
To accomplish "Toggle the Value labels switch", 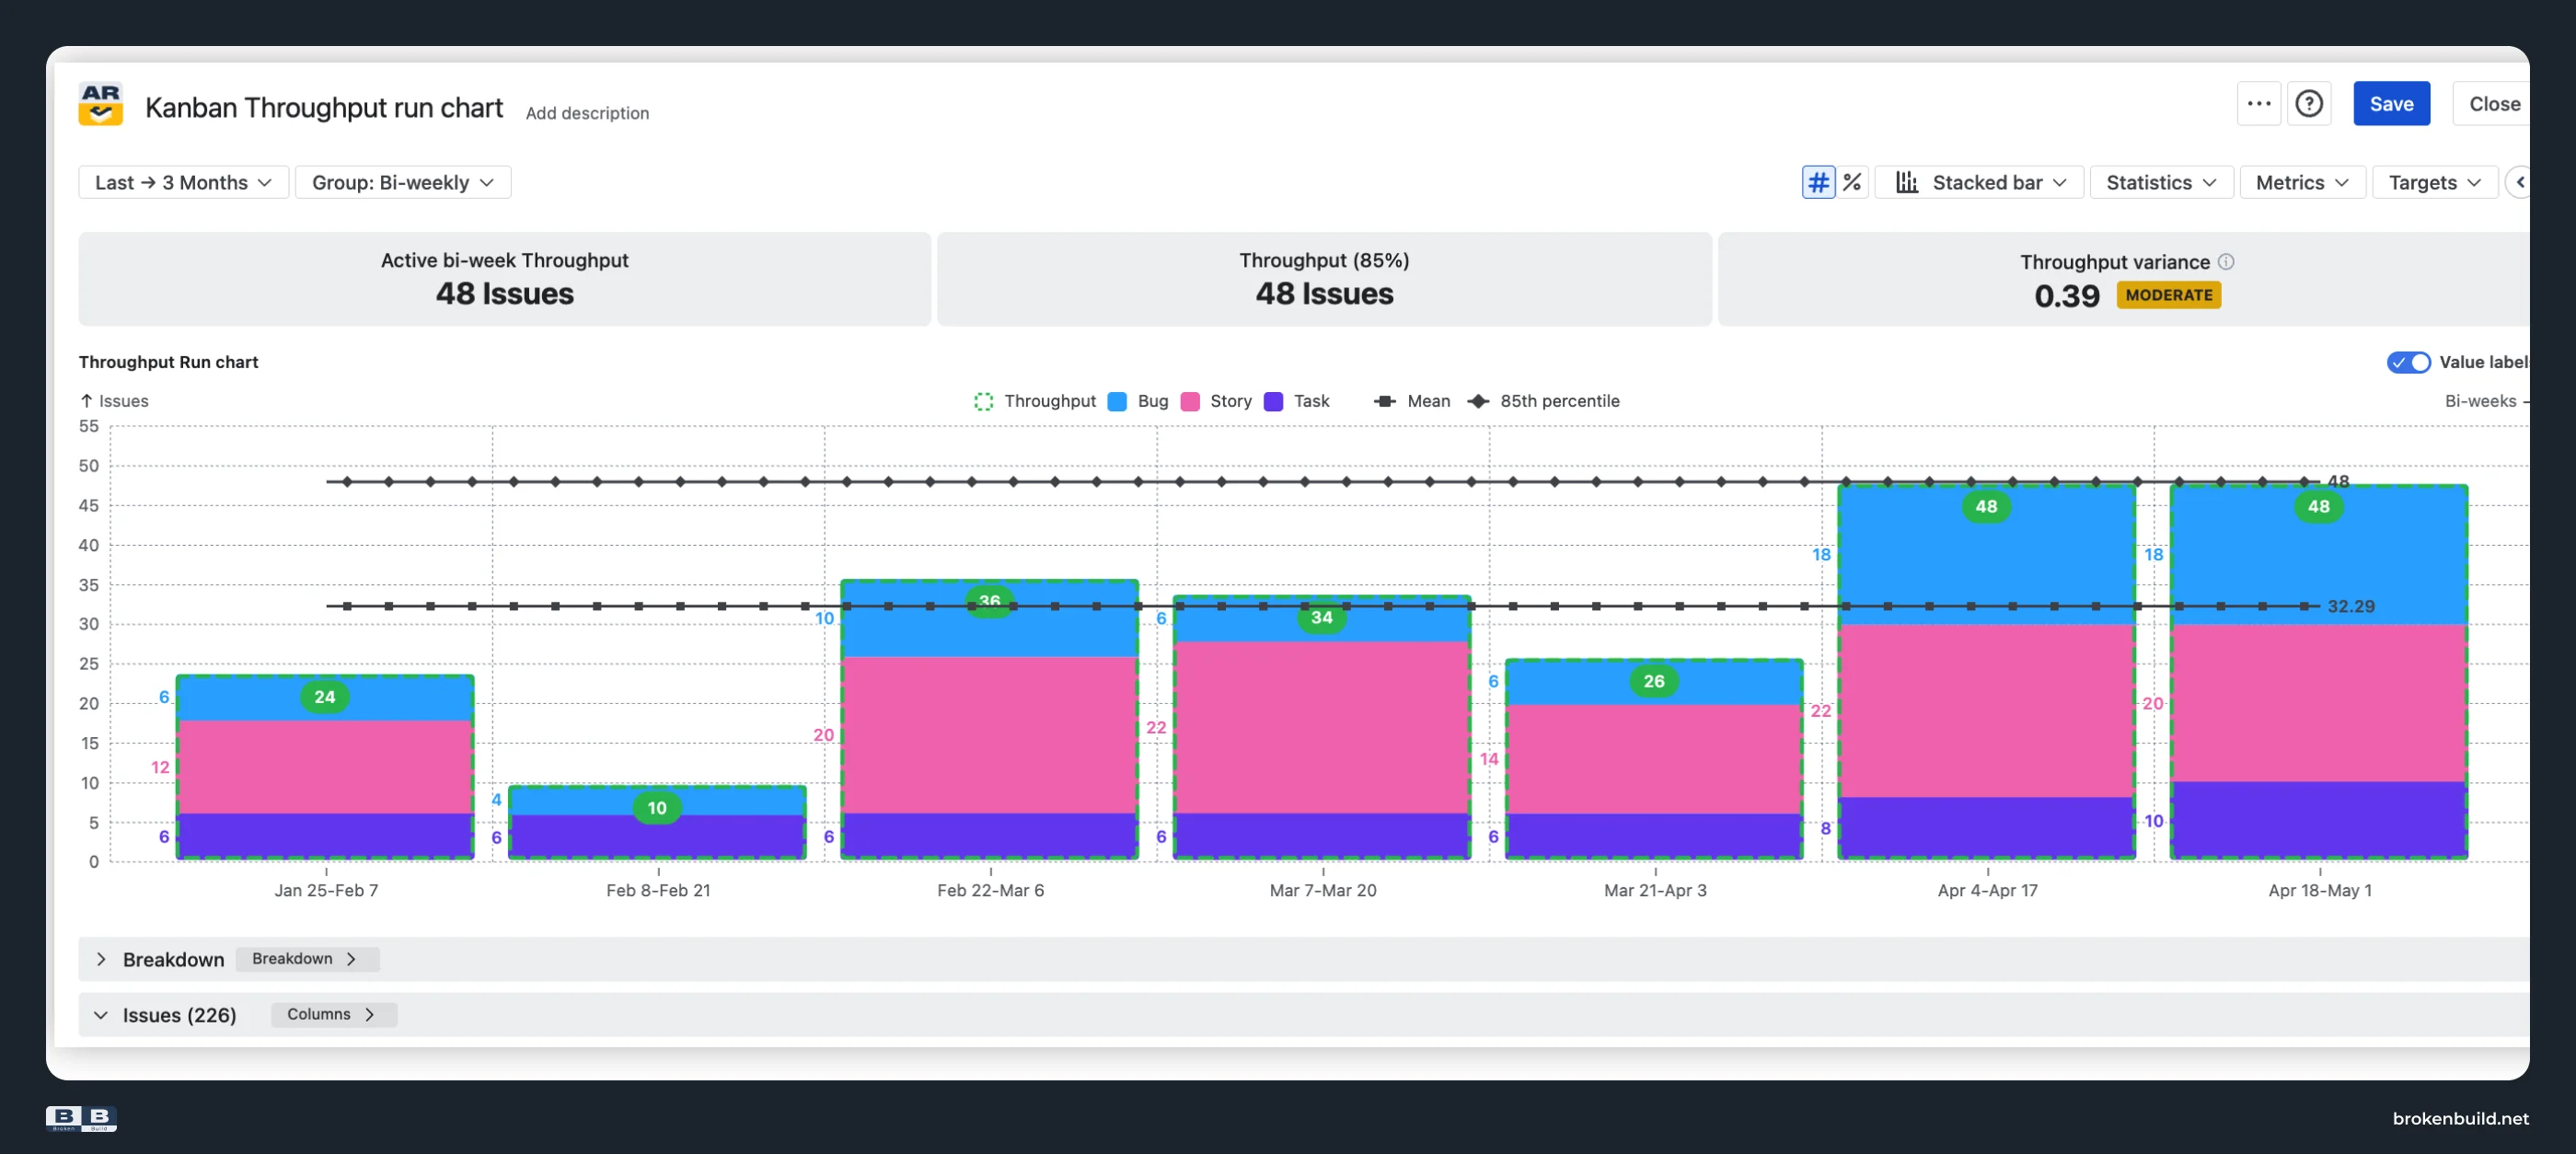I will tap(2408, 362).
